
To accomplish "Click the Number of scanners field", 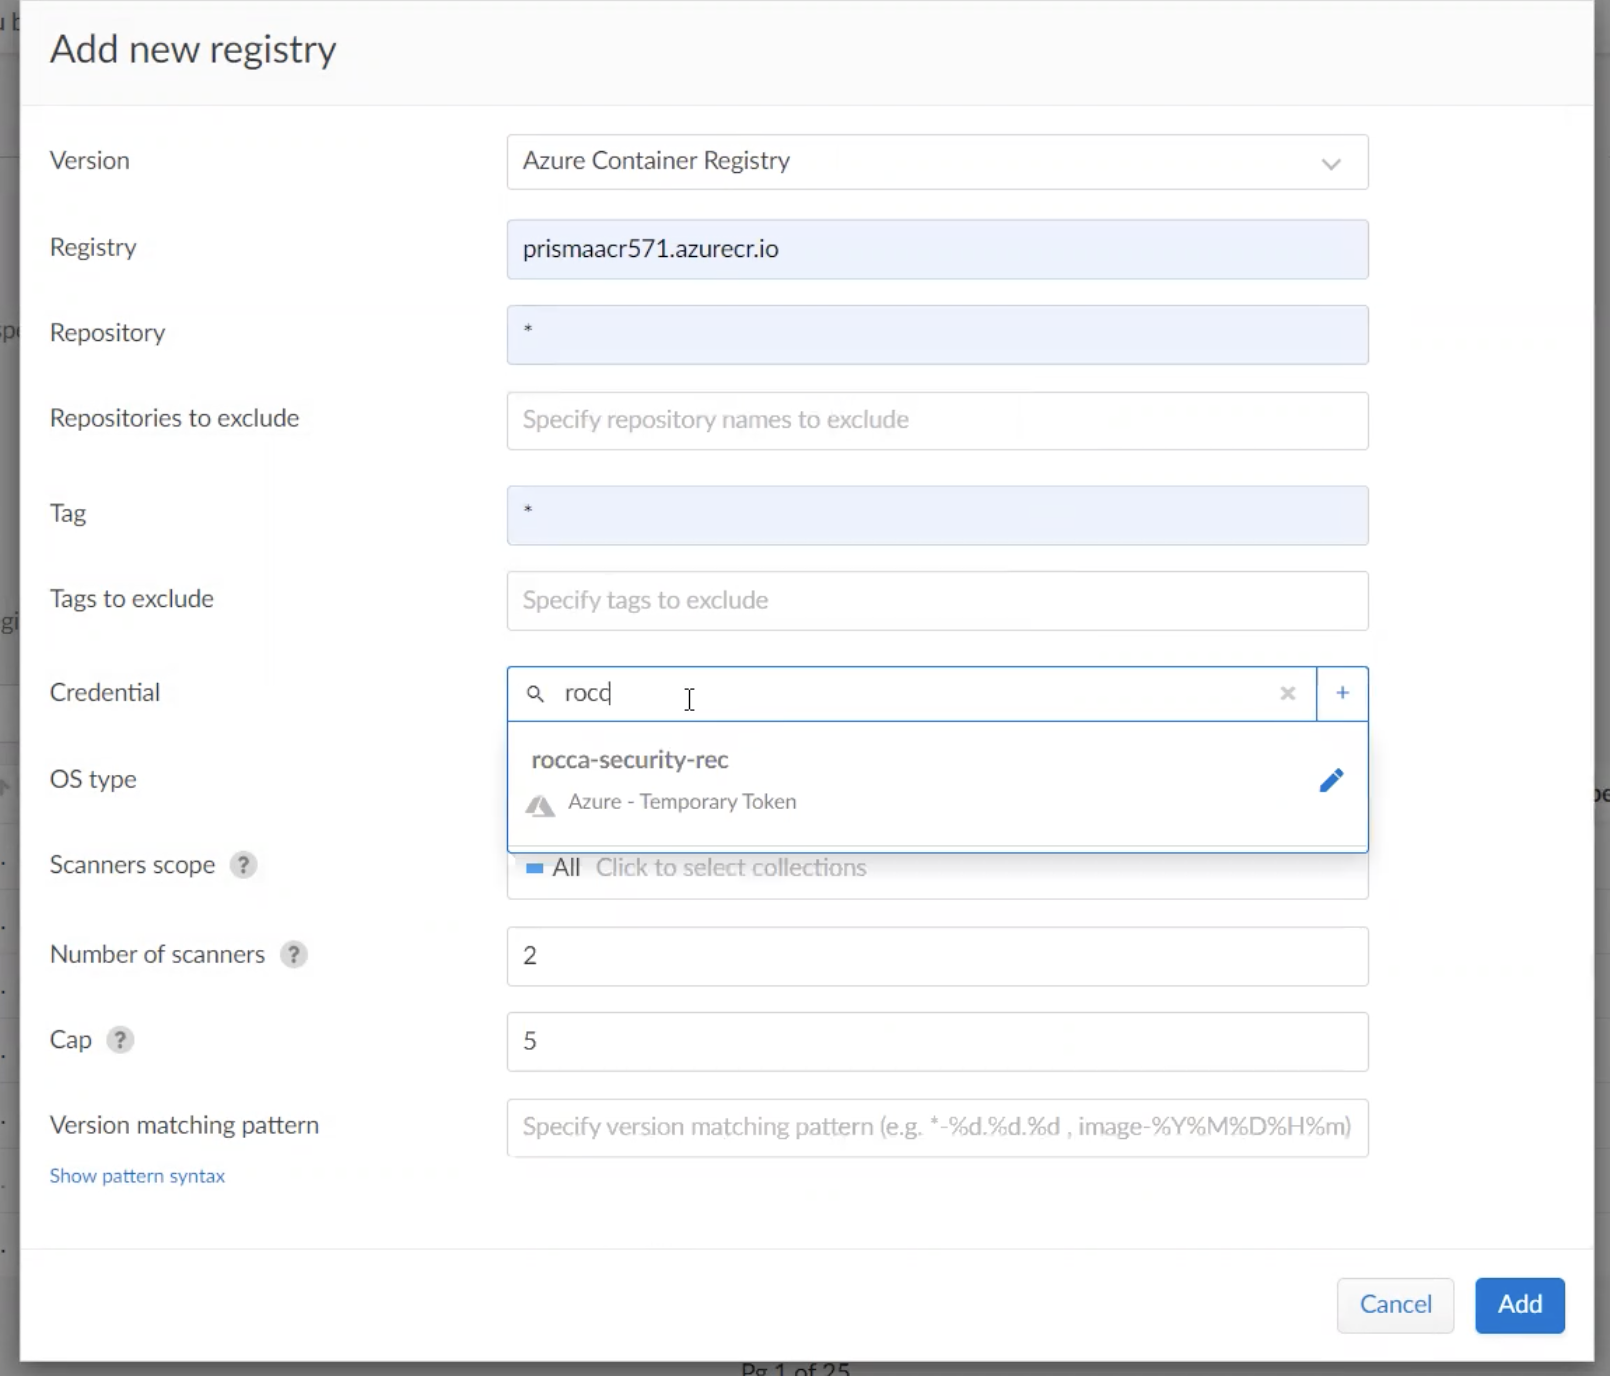I will click(936, 956).
